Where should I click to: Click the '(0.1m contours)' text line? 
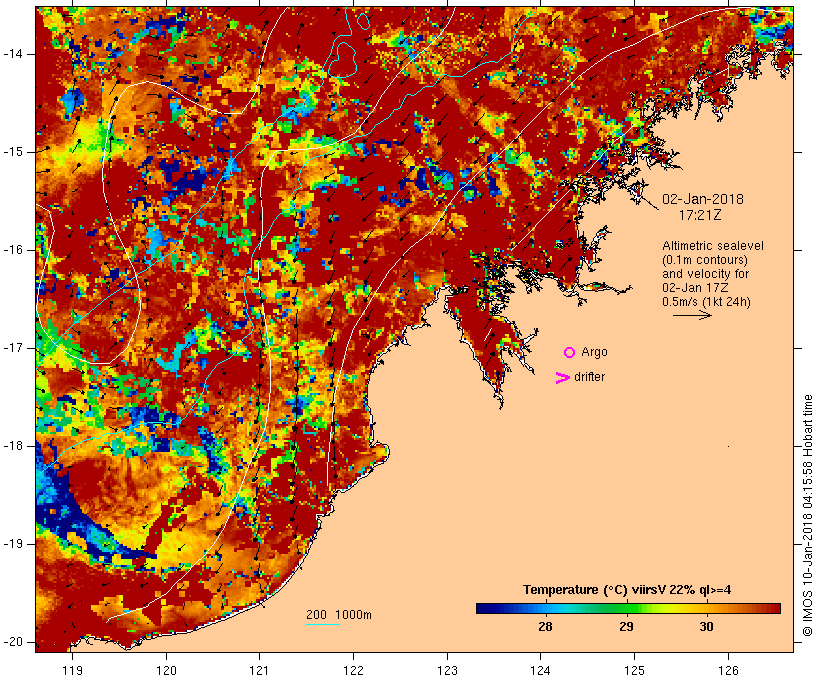705,260
